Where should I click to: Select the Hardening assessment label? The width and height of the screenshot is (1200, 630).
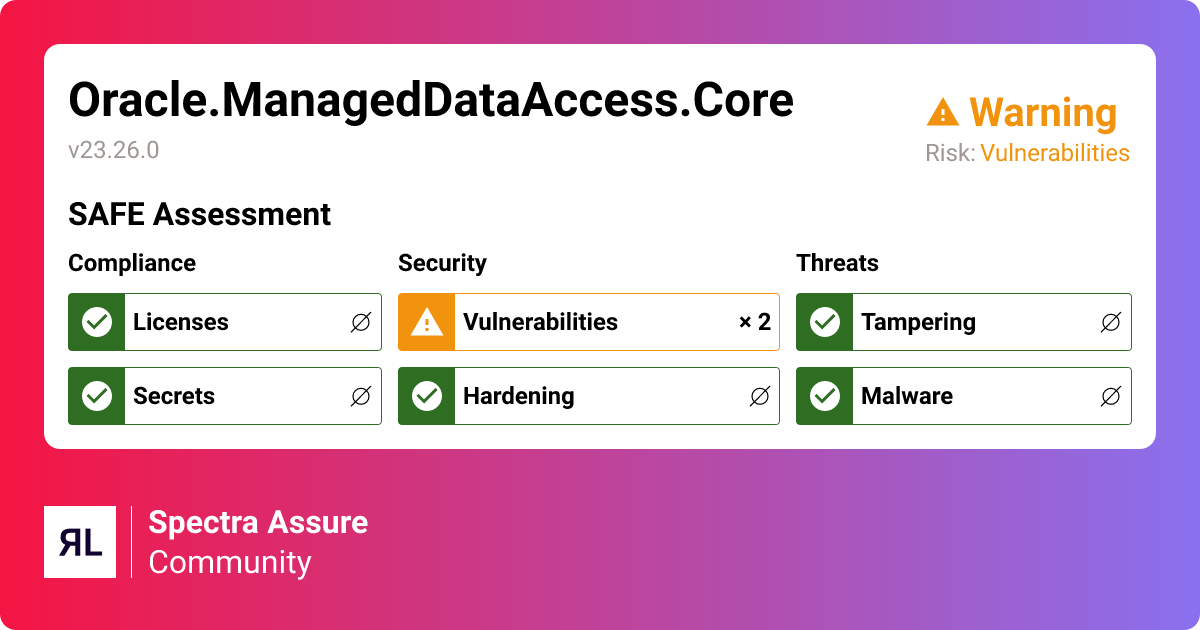pos(518,396)
